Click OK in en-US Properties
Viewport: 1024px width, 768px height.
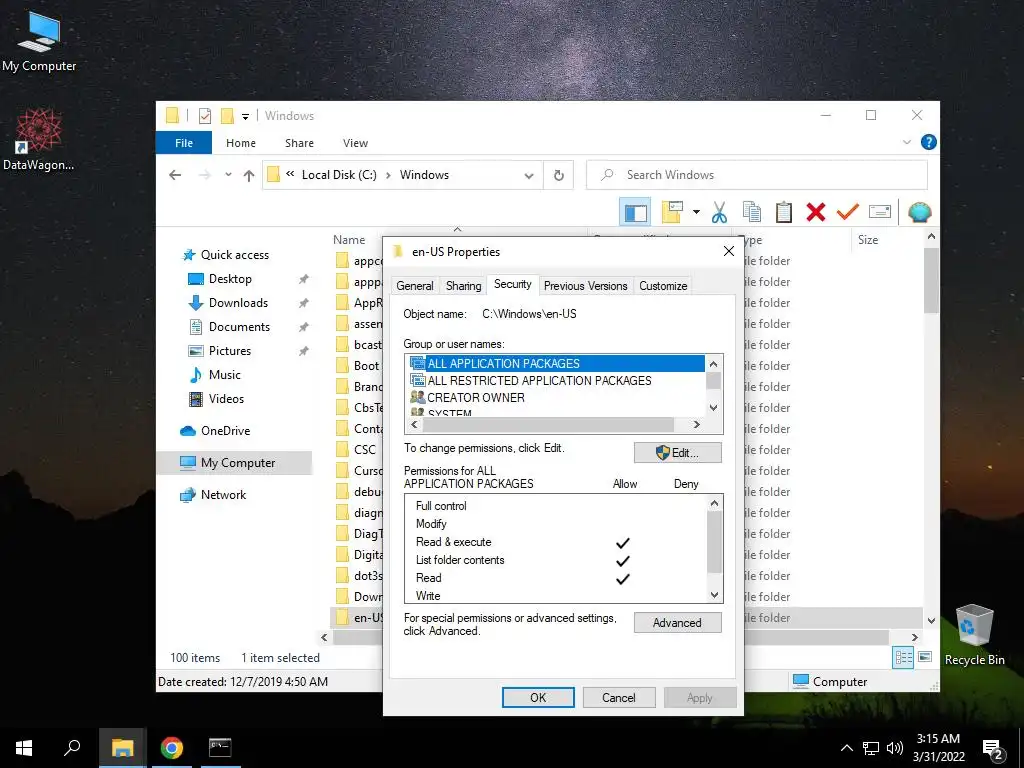(538, 697)
